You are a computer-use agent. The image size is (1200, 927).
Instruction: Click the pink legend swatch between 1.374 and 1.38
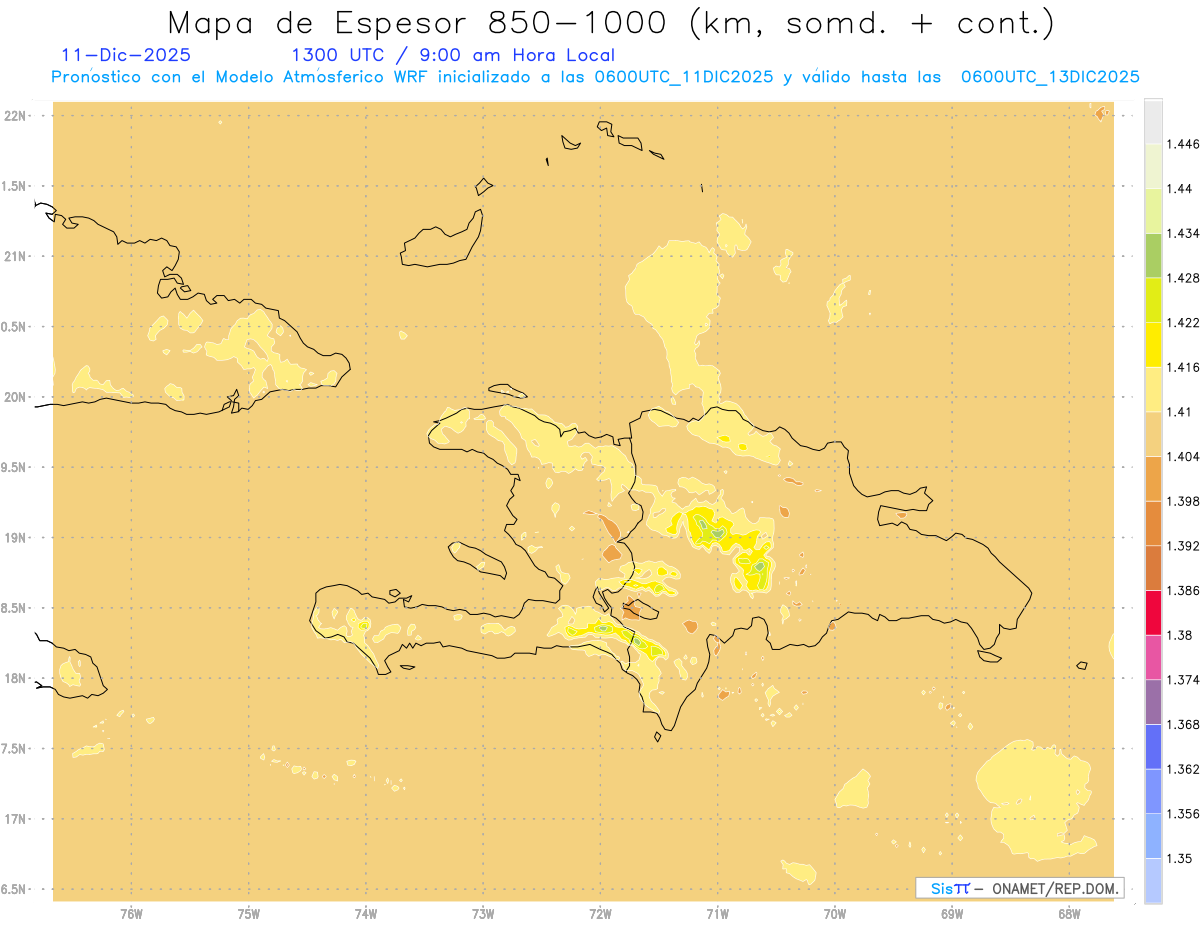(x=1153, y=657)
